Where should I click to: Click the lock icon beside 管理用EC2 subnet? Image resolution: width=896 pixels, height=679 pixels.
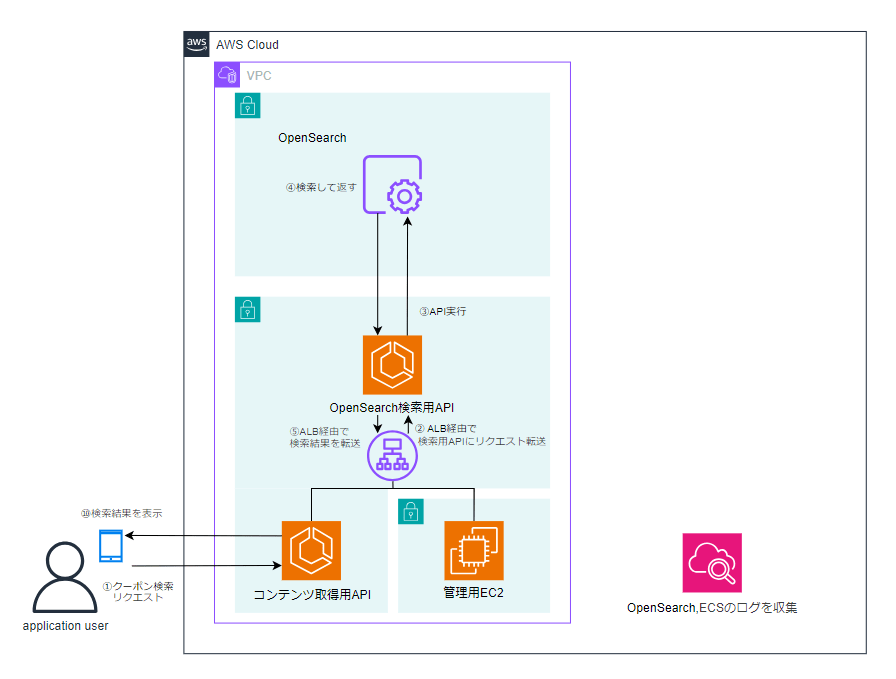[410, 511]
